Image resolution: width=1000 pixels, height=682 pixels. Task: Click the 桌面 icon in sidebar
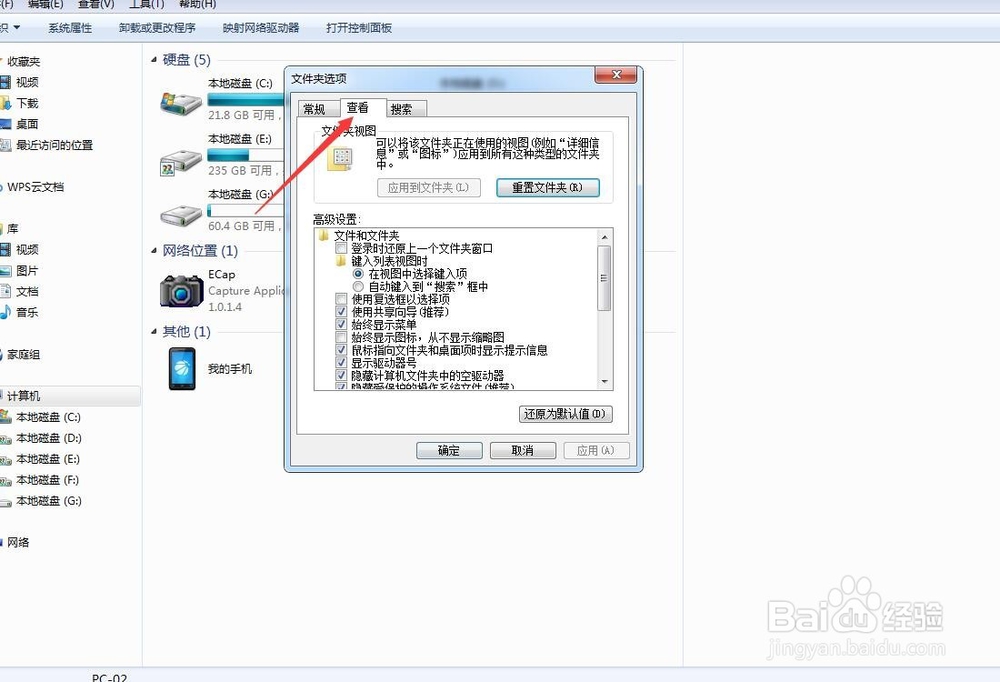pyautogui.click(x=5, y=124)
